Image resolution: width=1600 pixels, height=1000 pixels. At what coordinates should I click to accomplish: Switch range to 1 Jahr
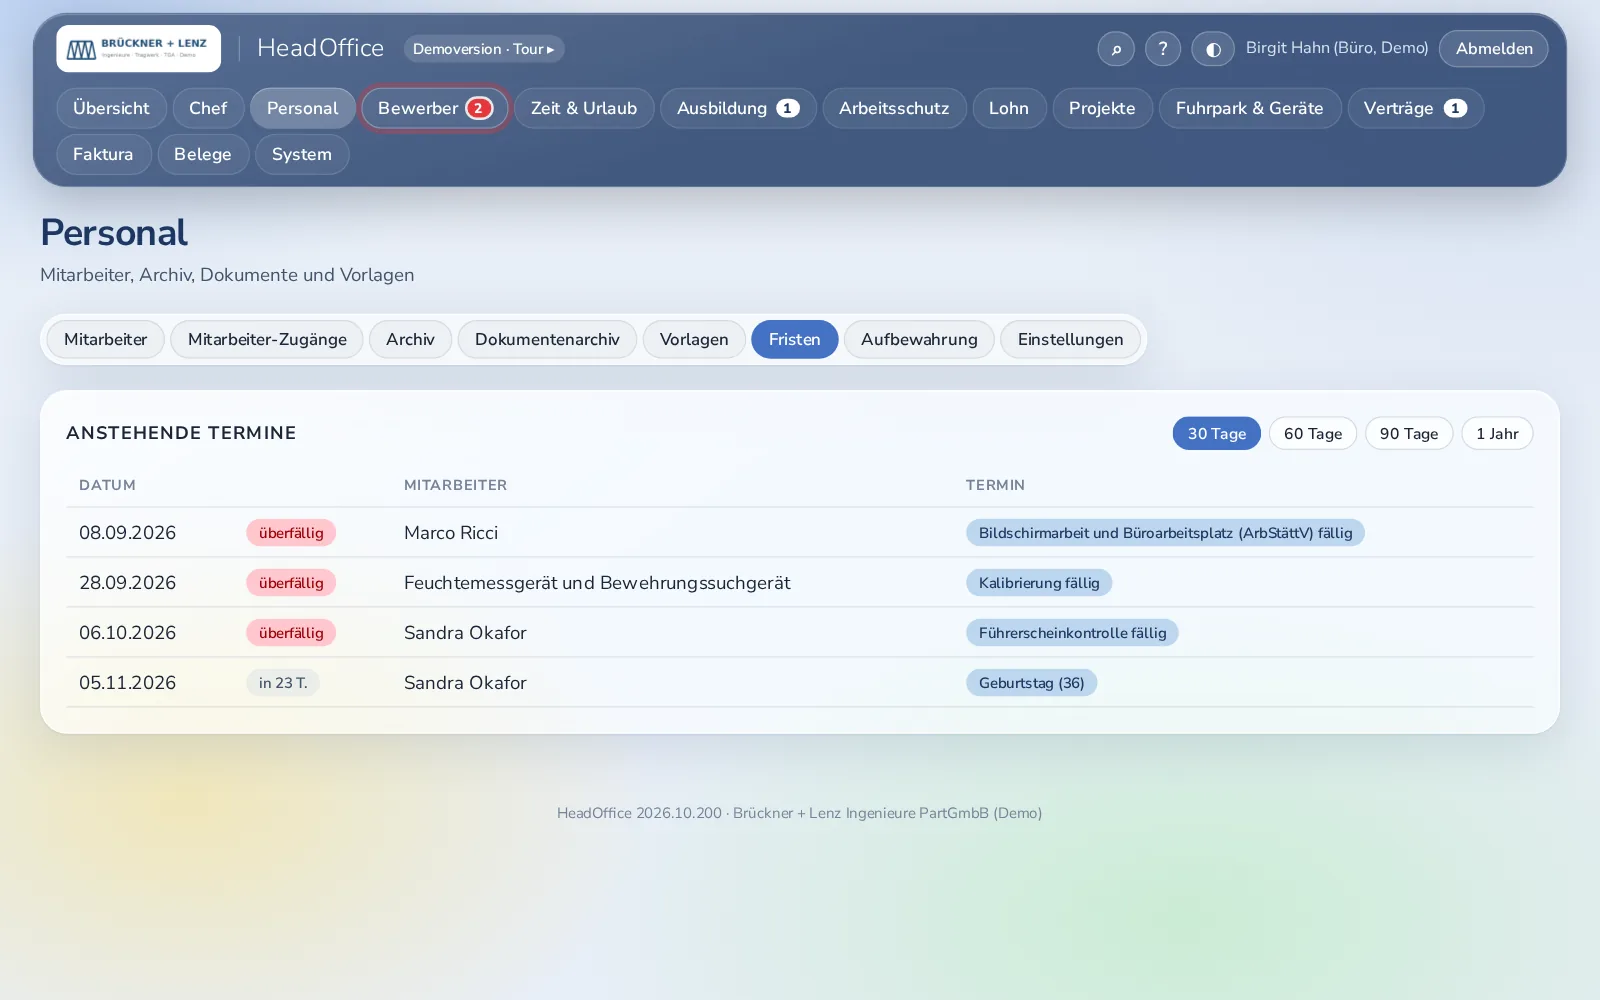[x=1497, y=433]
